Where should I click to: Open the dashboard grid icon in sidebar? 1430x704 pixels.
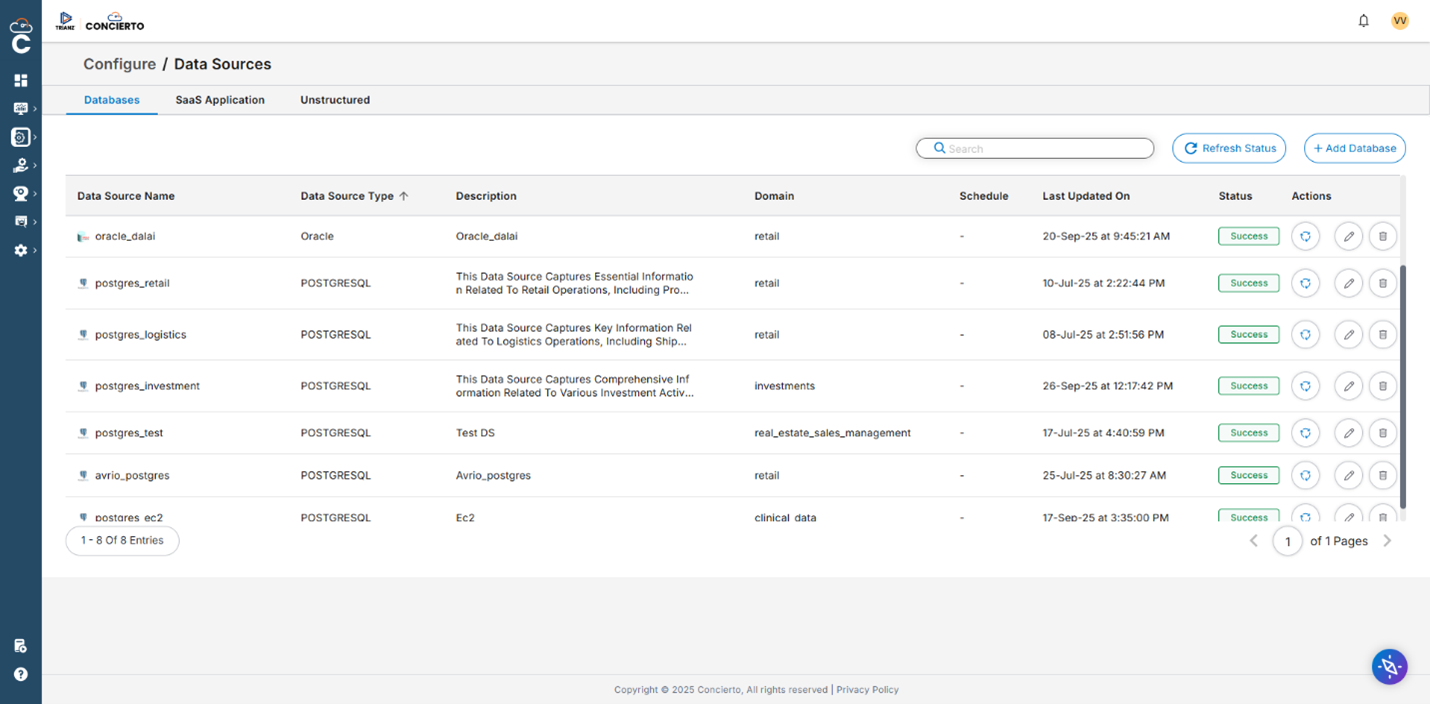(x=21, y=80)
